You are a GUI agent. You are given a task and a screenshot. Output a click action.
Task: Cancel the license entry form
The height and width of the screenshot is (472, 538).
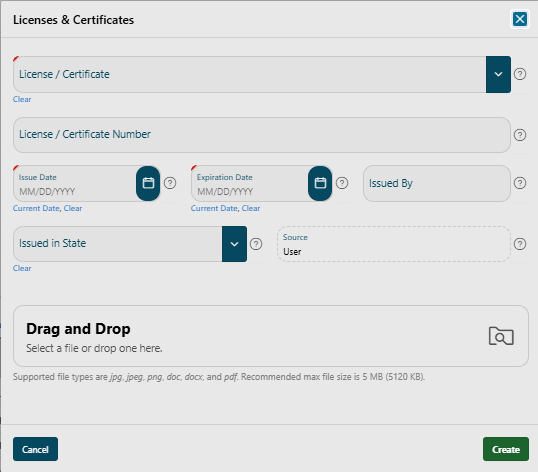point(35,449)
